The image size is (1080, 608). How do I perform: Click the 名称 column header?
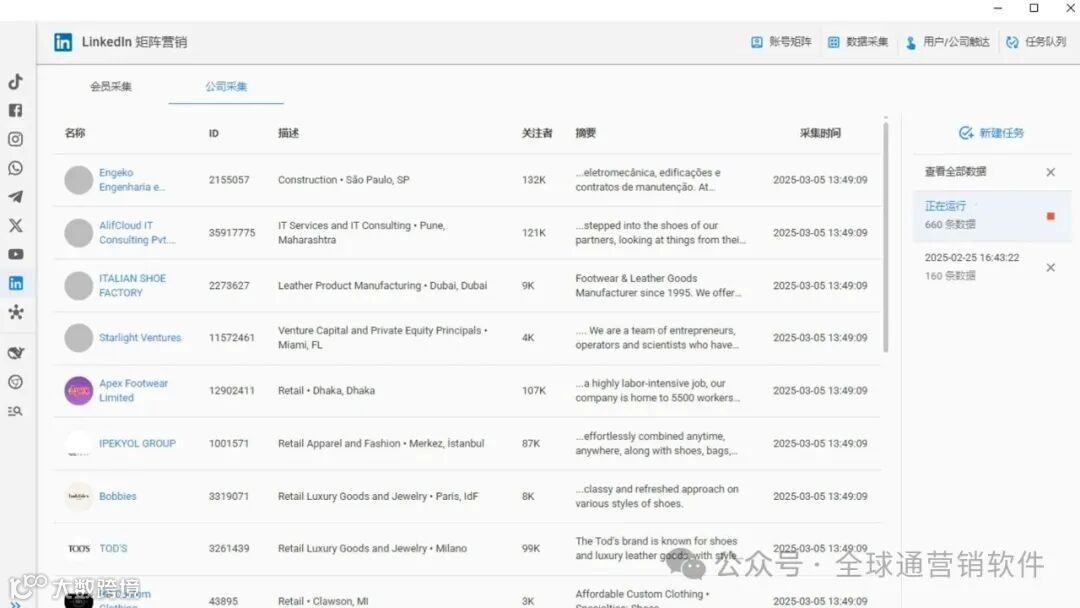point(75,133)
